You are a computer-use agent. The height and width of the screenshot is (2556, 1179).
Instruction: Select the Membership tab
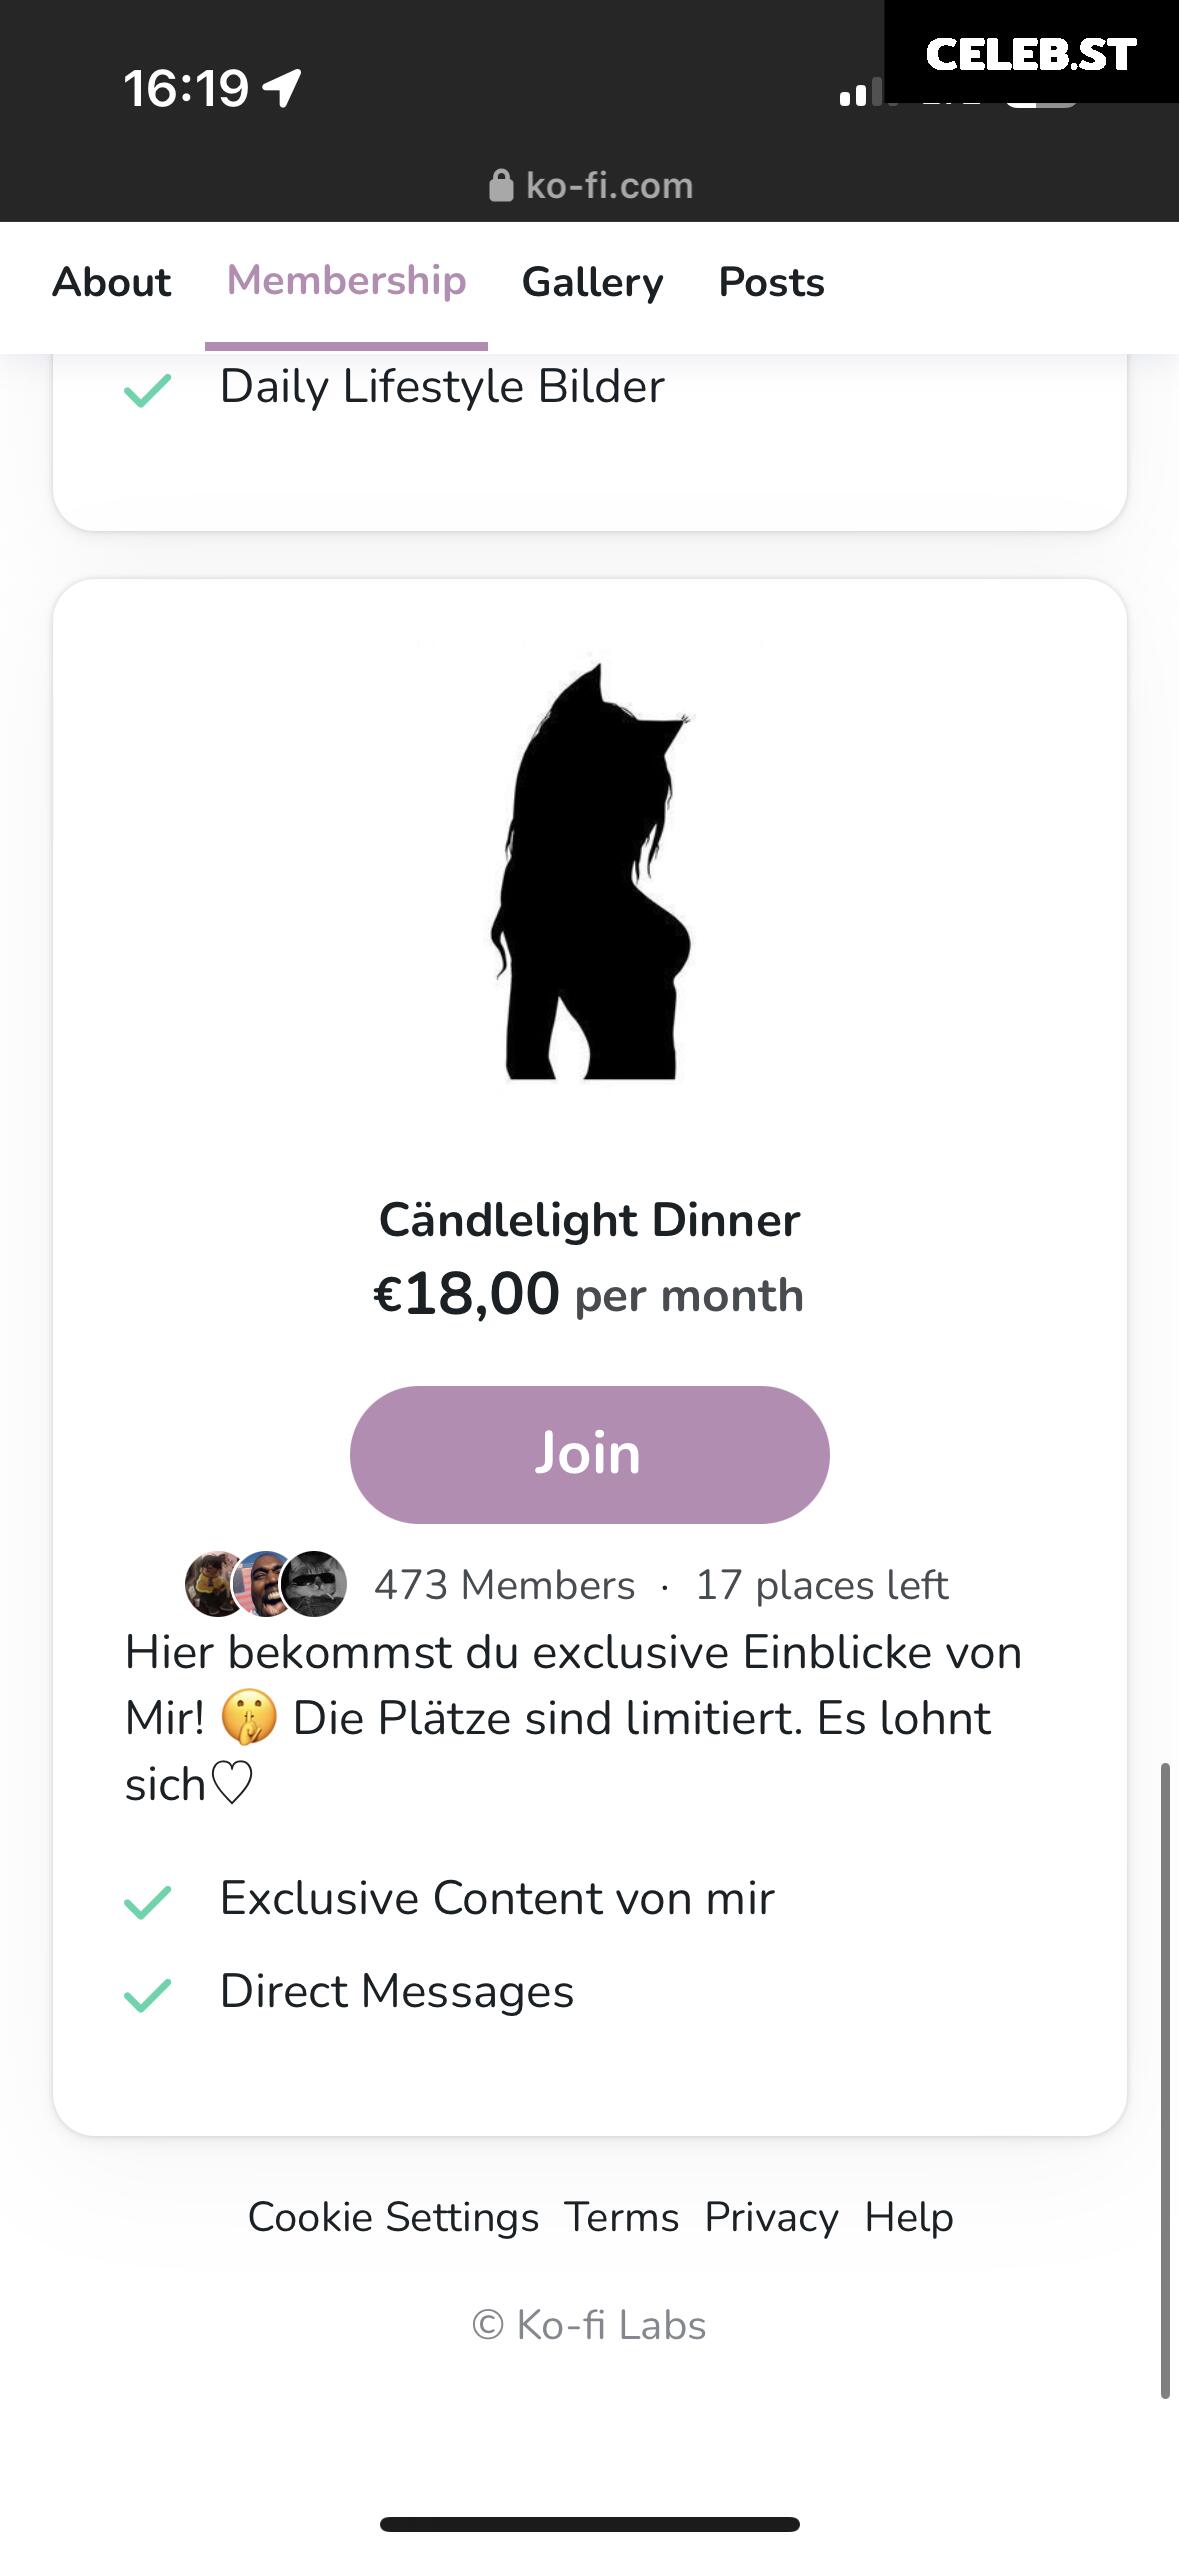tap(346, 281)
